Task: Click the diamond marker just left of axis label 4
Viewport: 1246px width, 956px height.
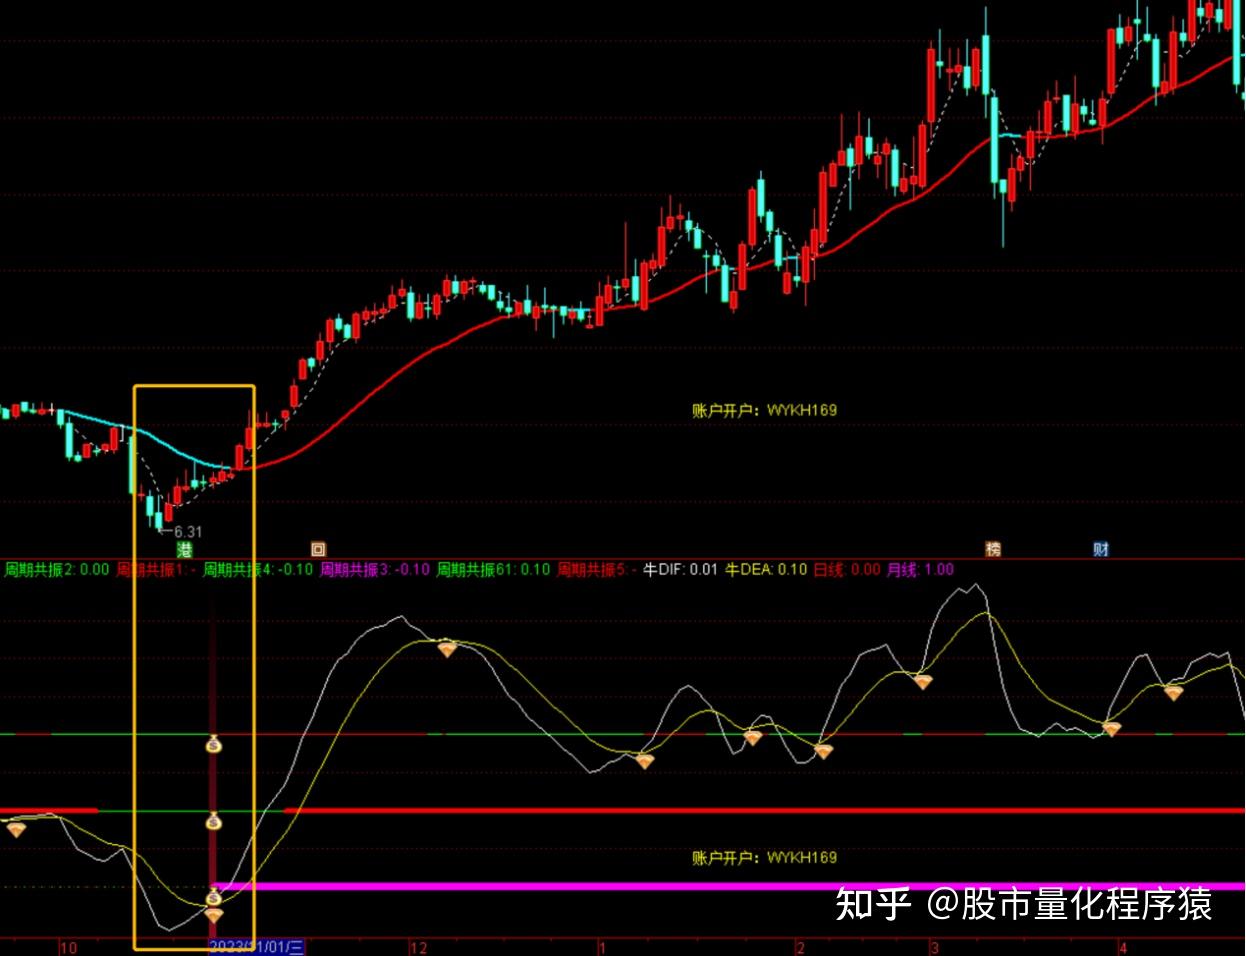Action: (1111, 729)
